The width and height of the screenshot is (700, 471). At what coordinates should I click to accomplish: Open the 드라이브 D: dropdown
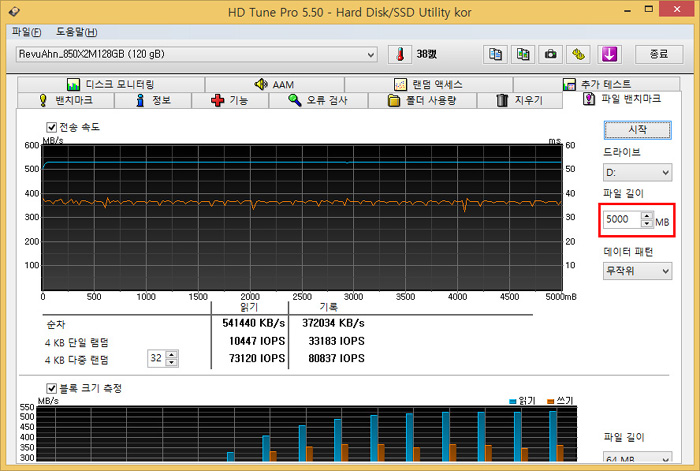click(x=637, y=172)
